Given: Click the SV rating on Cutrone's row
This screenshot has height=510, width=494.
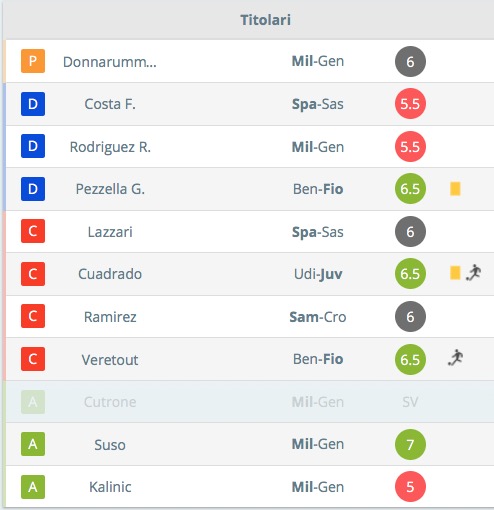Looking at the screenshot, I should [x=410, y=402].
